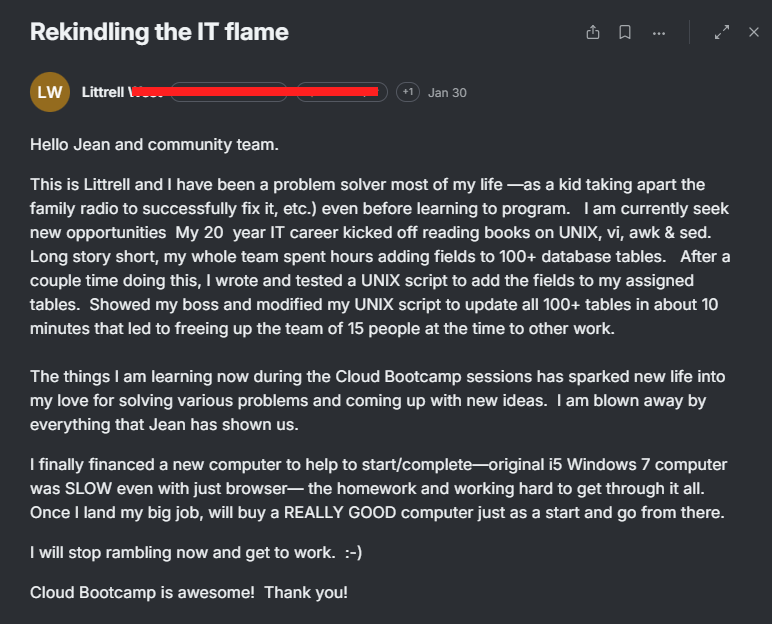Open Littrell's author profile name link
This screenshot has width=772, height=624.
pos(122,92)
